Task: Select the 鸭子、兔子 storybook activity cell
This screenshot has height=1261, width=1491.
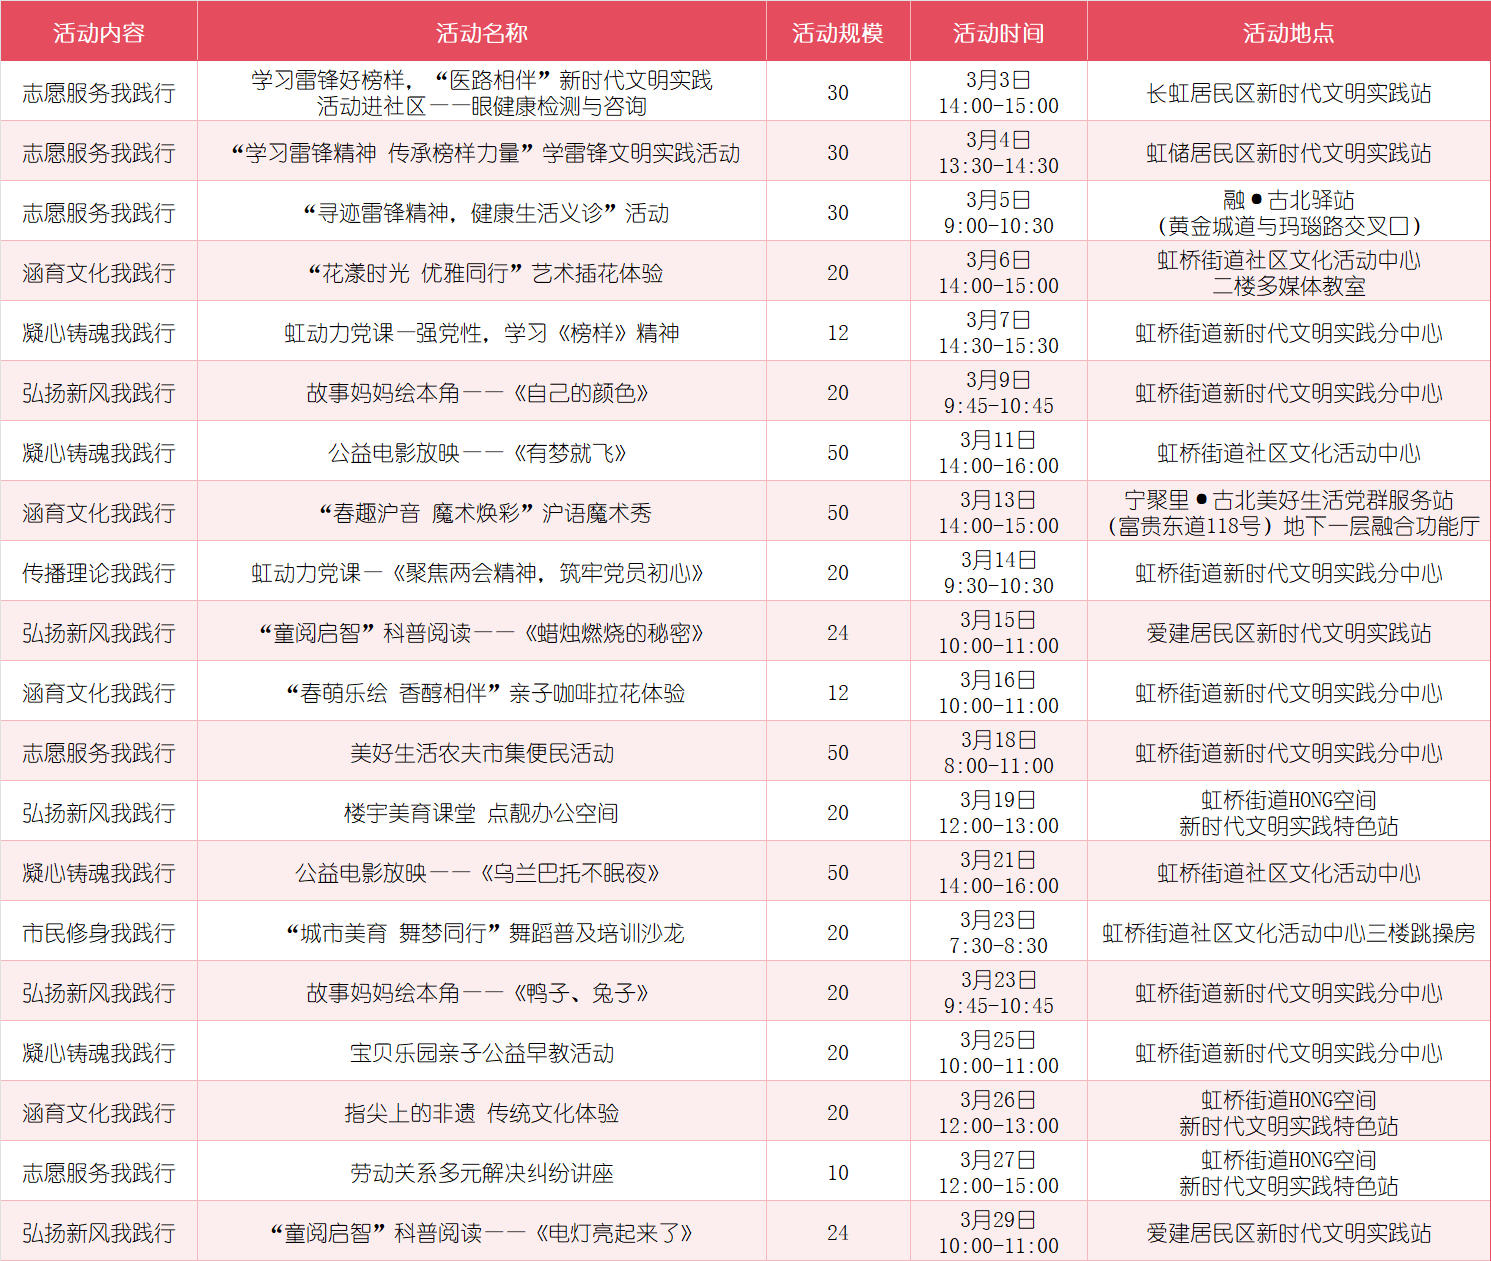Action: (x=483, y=991)
